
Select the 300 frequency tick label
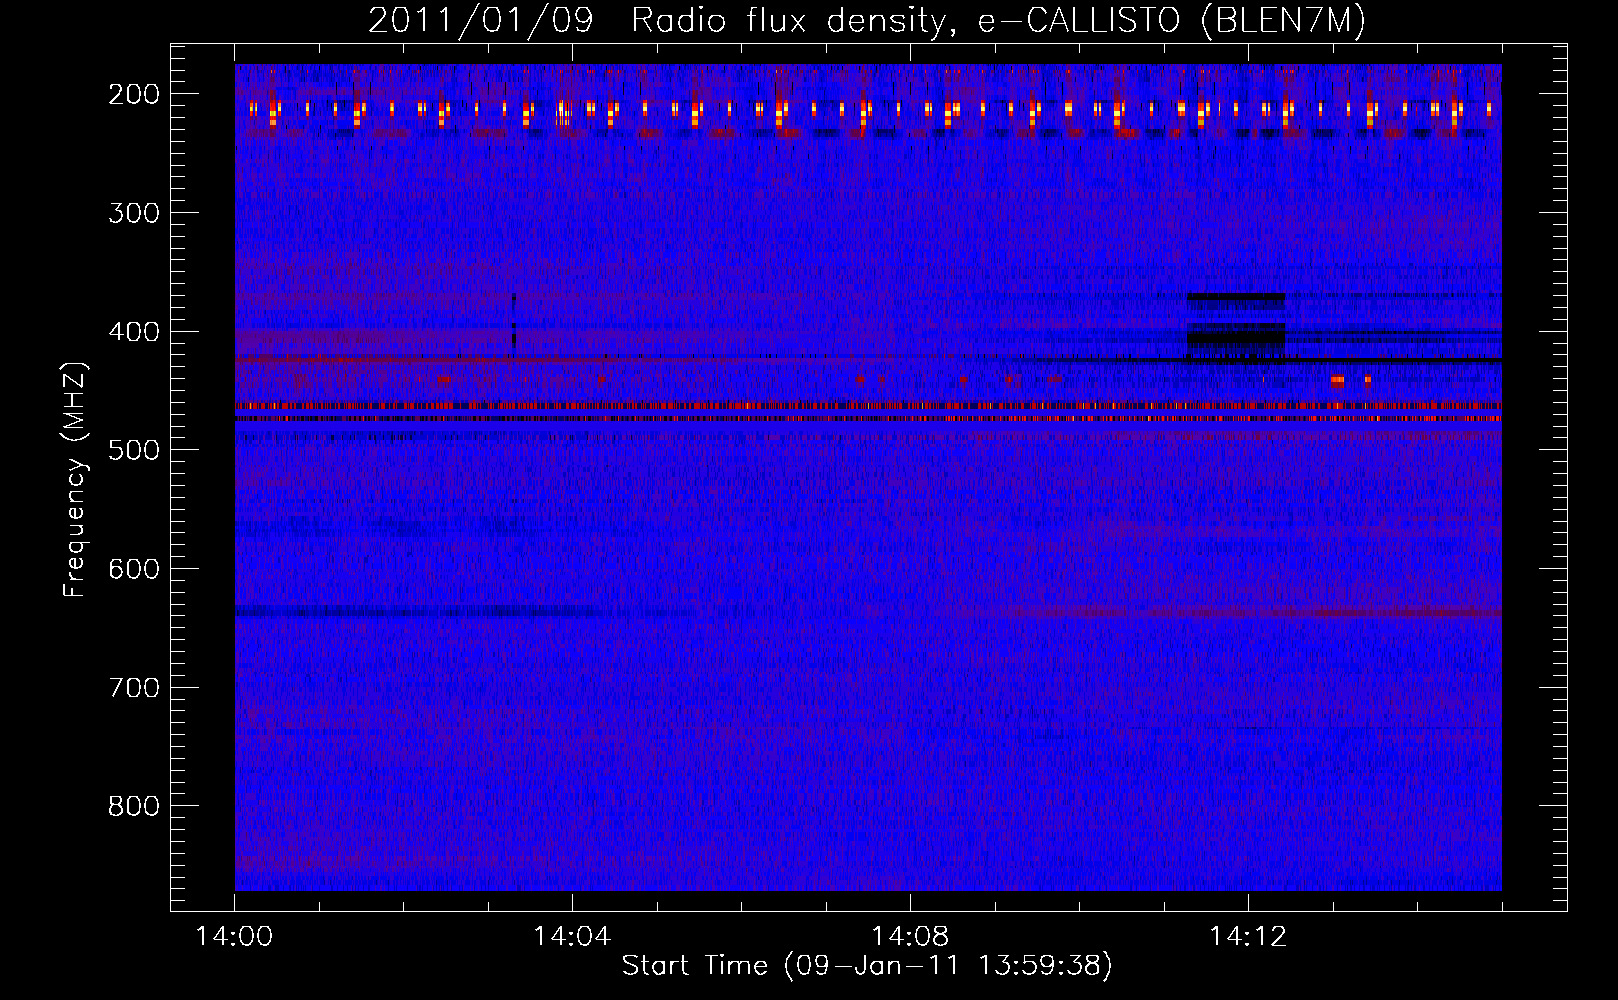133,213
